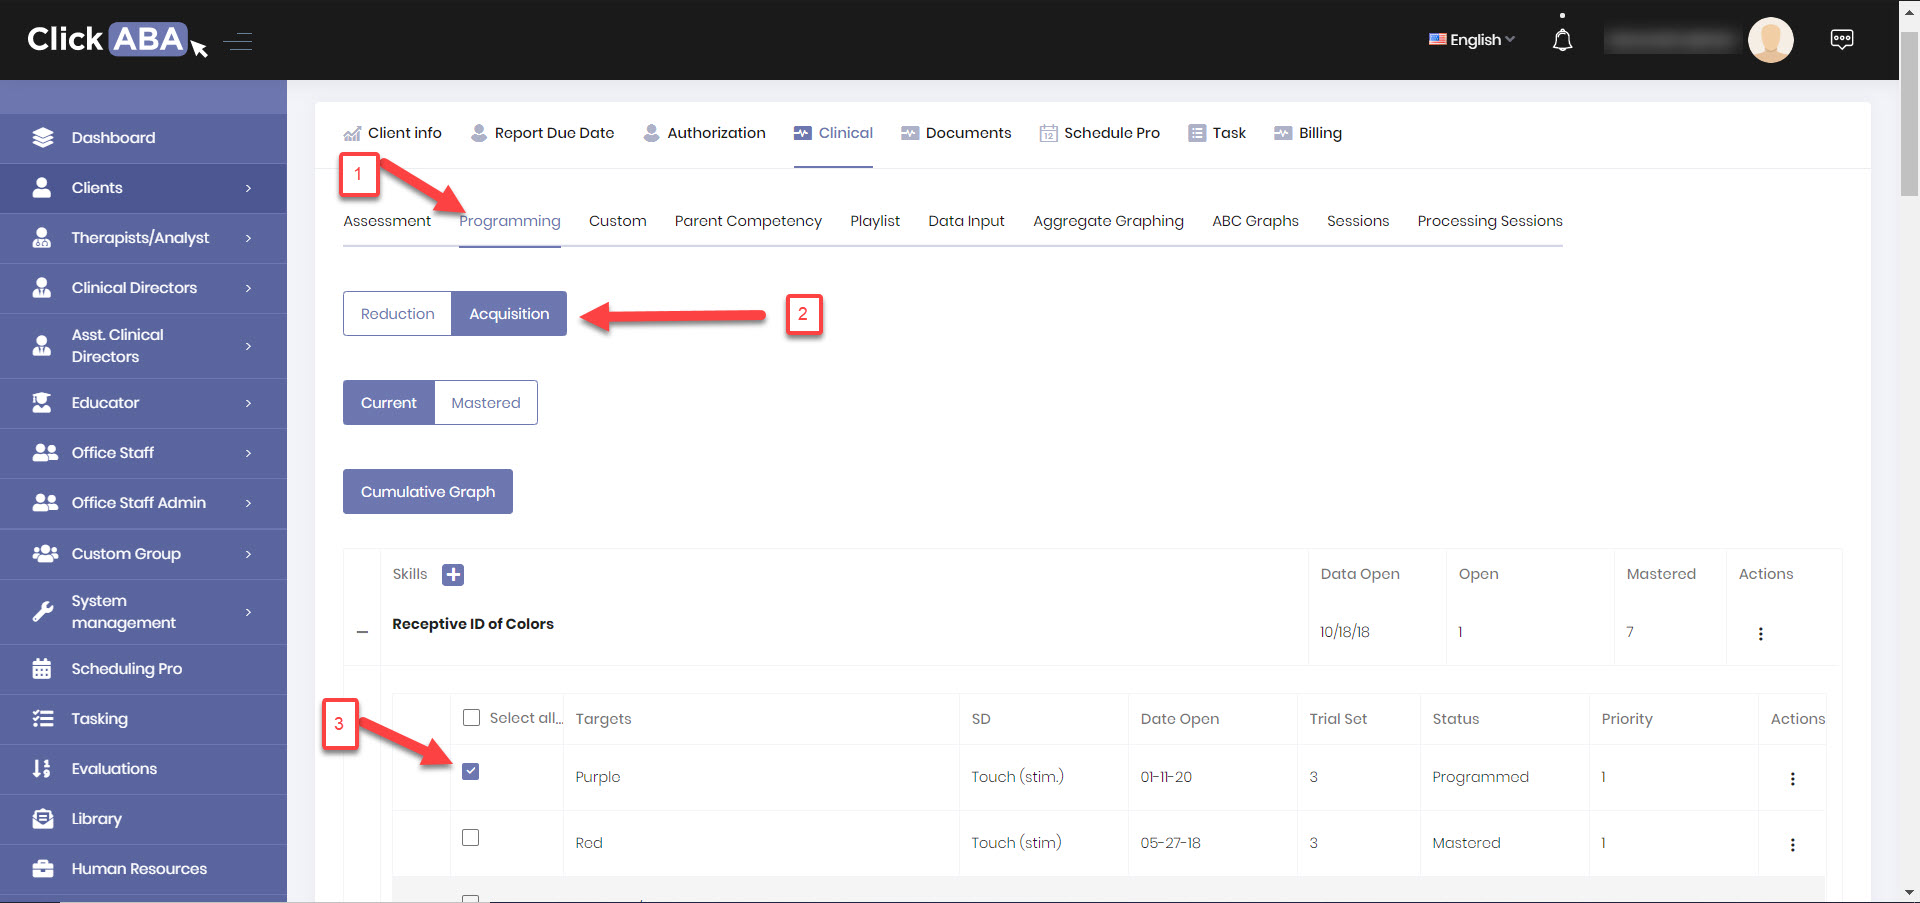Open the Parent Competency sub-tab
Viewport: 1920px width, 903px height.
coord(748,221)
